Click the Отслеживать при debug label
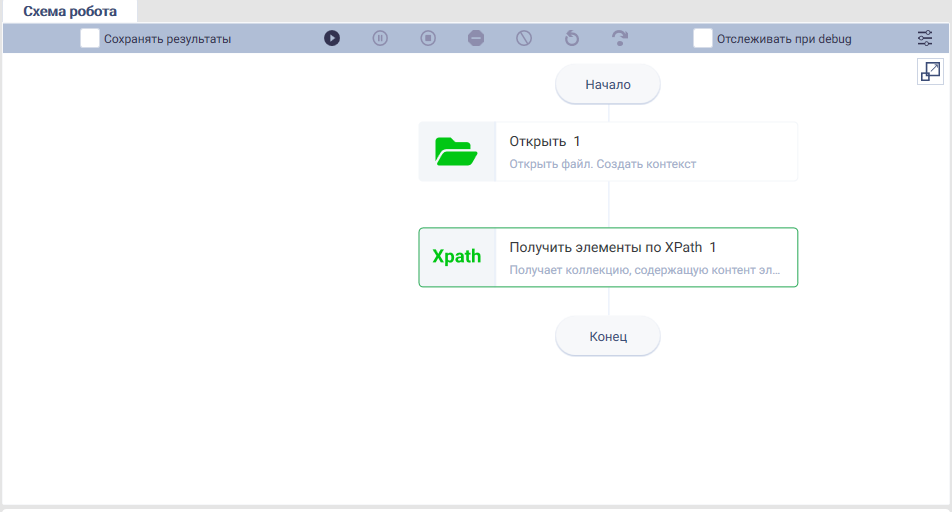Viewport: 952px width, 512px height. point(784,39)
